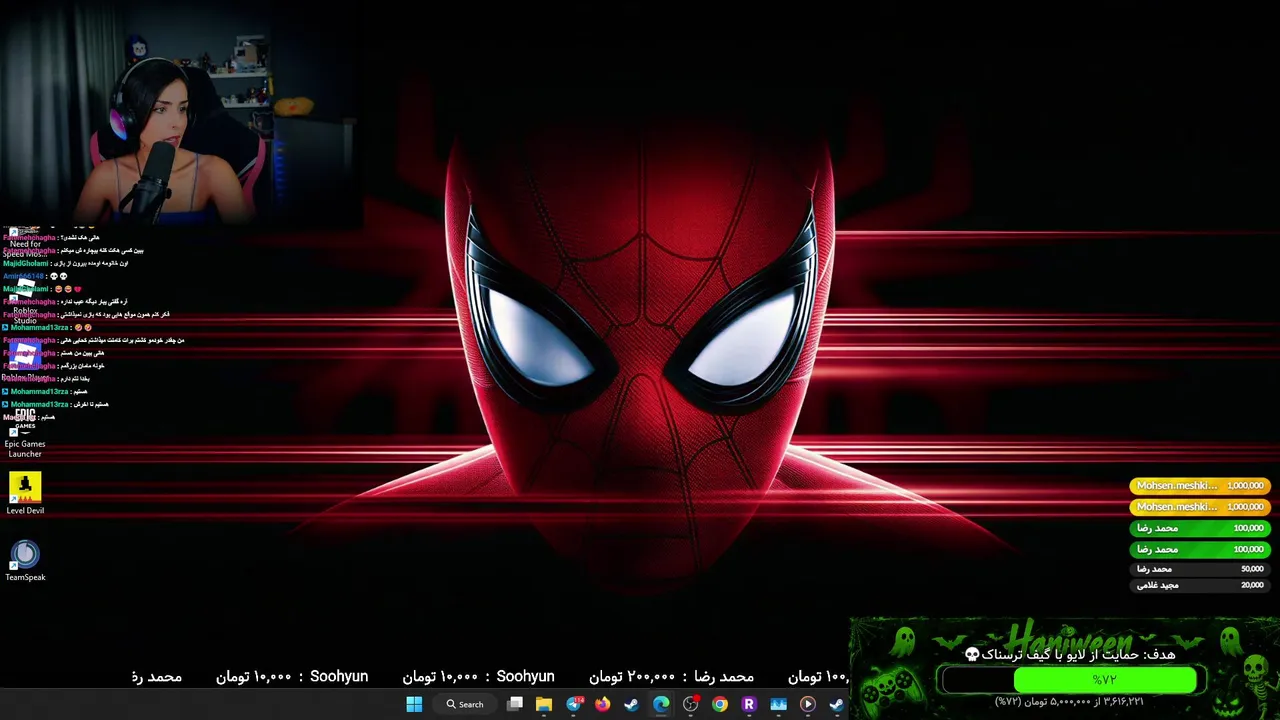Screen dimensions: 1280x720
Task: Select the TeamSpeak desktop shortcut
Action: [25, 560]
